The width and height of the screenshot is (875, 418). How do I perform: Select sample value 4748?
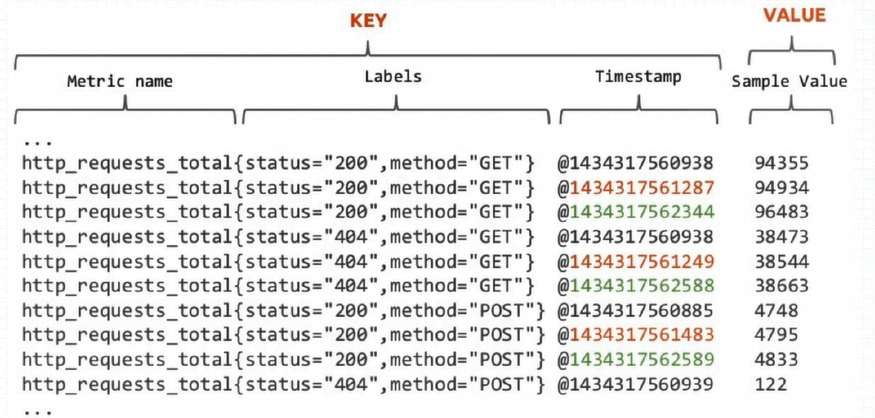tap(776, 310)
